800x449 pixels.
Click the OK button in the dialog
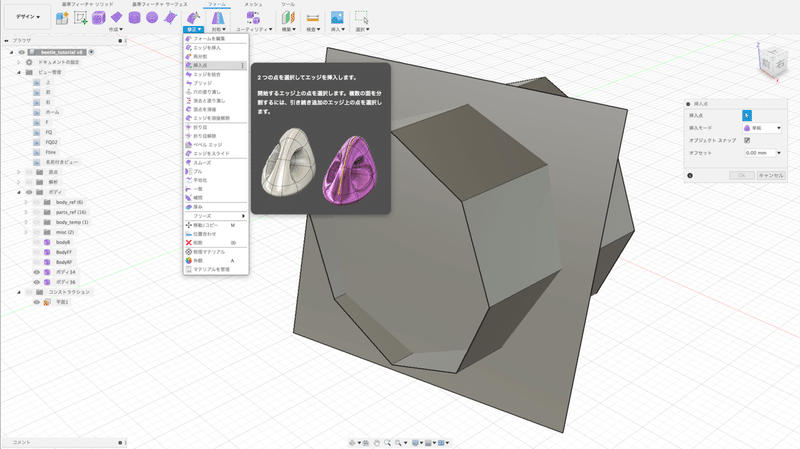[742, 176]
